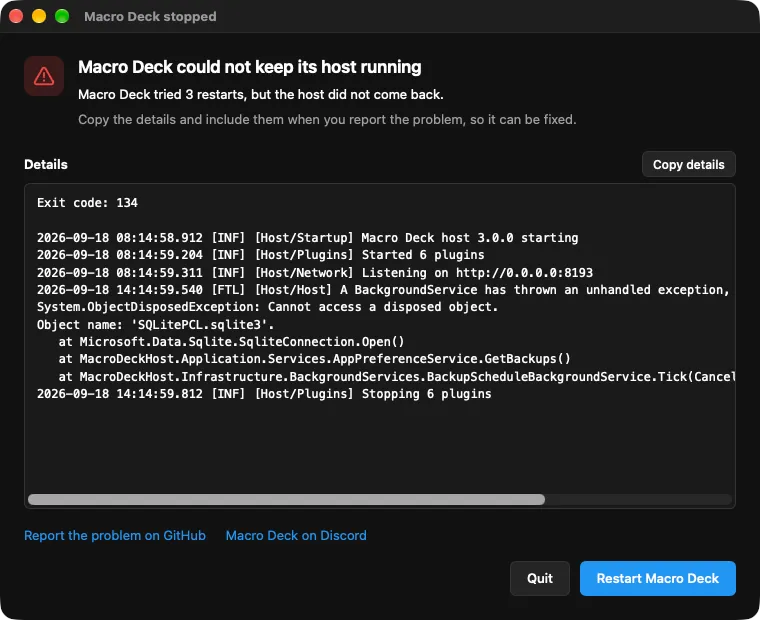Click the 'Listening on http://0.0.0.0:8193' line

[x=315, y=272]
